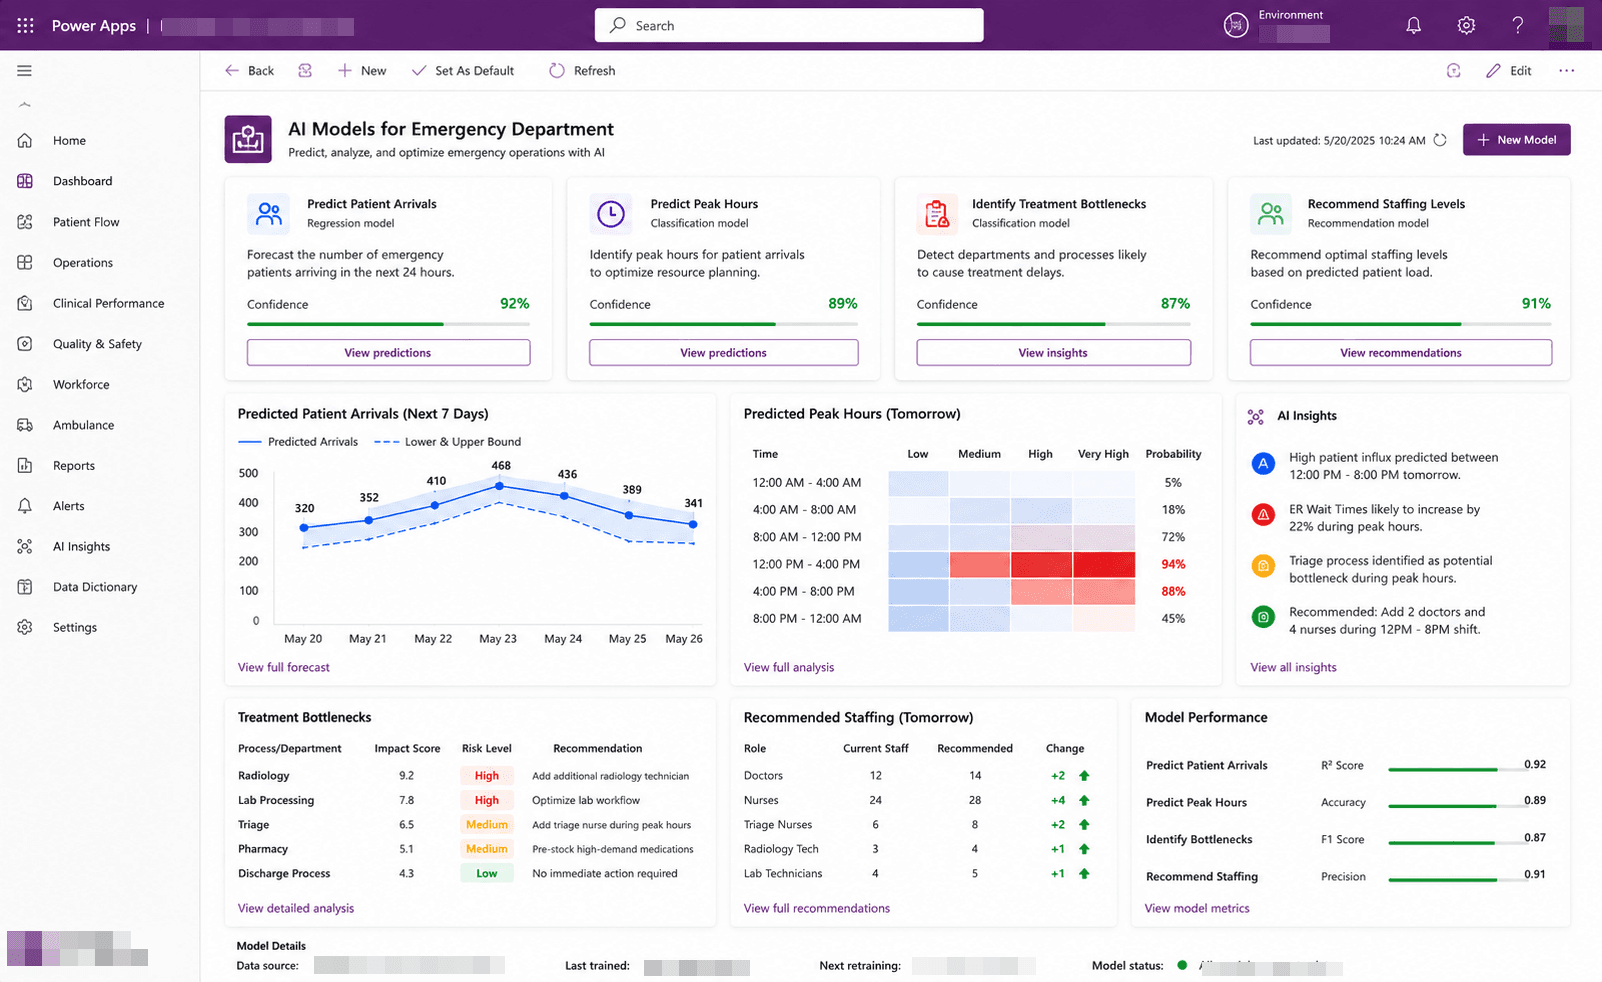
Task: Click inside the Search box
Action: coord(789,25)
